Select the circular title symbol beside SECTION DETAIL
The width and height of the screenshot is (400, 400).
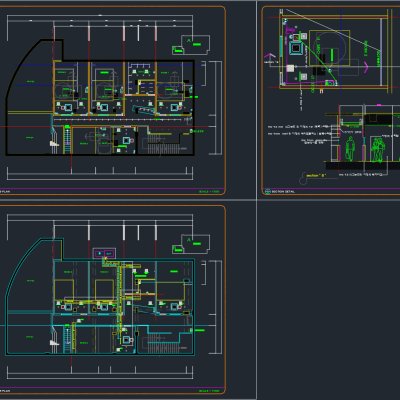tap(267, 191)
